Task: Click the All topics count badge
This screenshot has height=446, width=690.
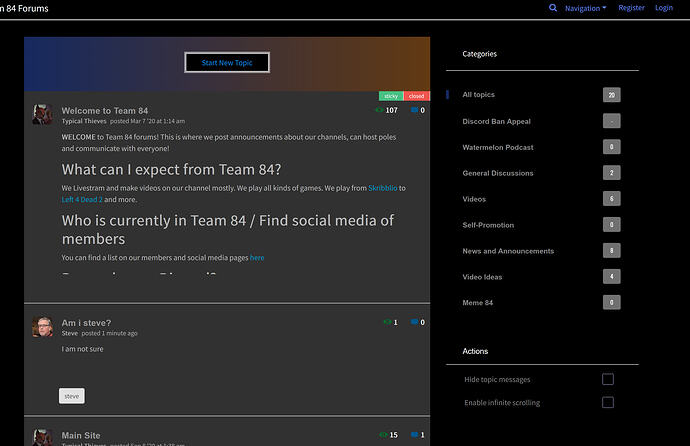Action: [612, 95]
